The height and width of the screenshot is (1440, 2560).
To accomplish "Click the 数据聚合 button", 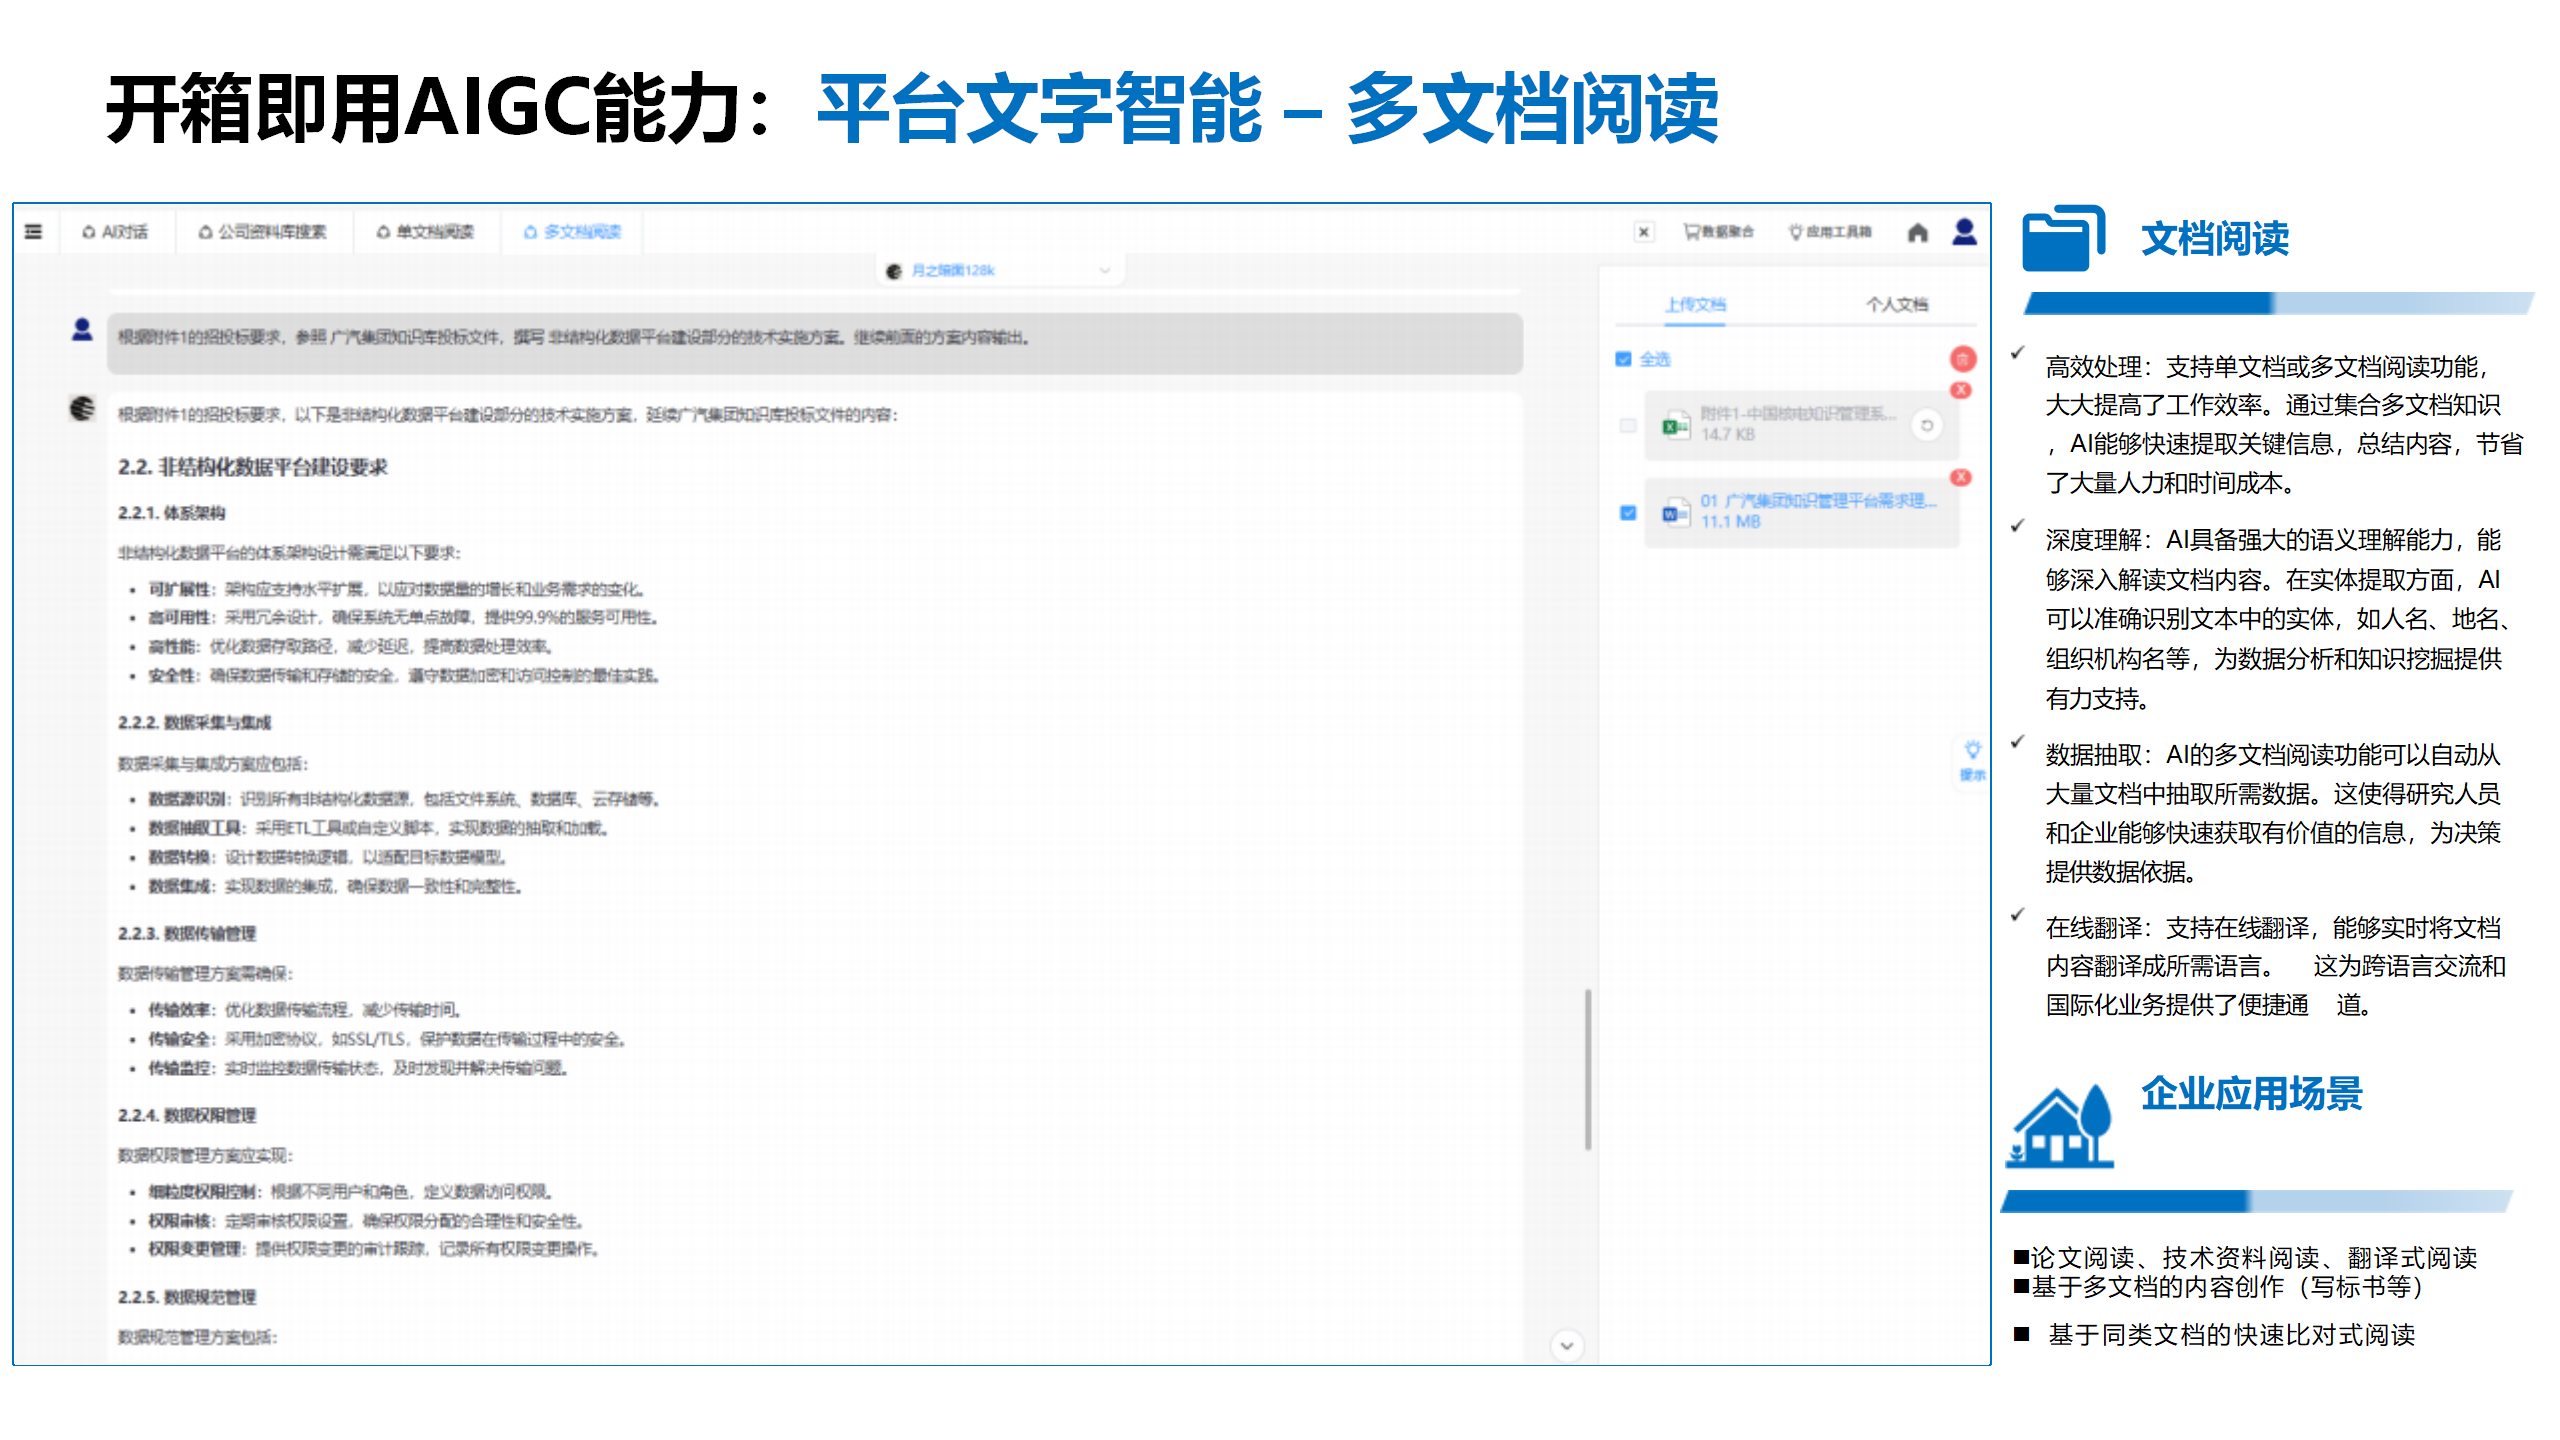I will point(1718,232).
